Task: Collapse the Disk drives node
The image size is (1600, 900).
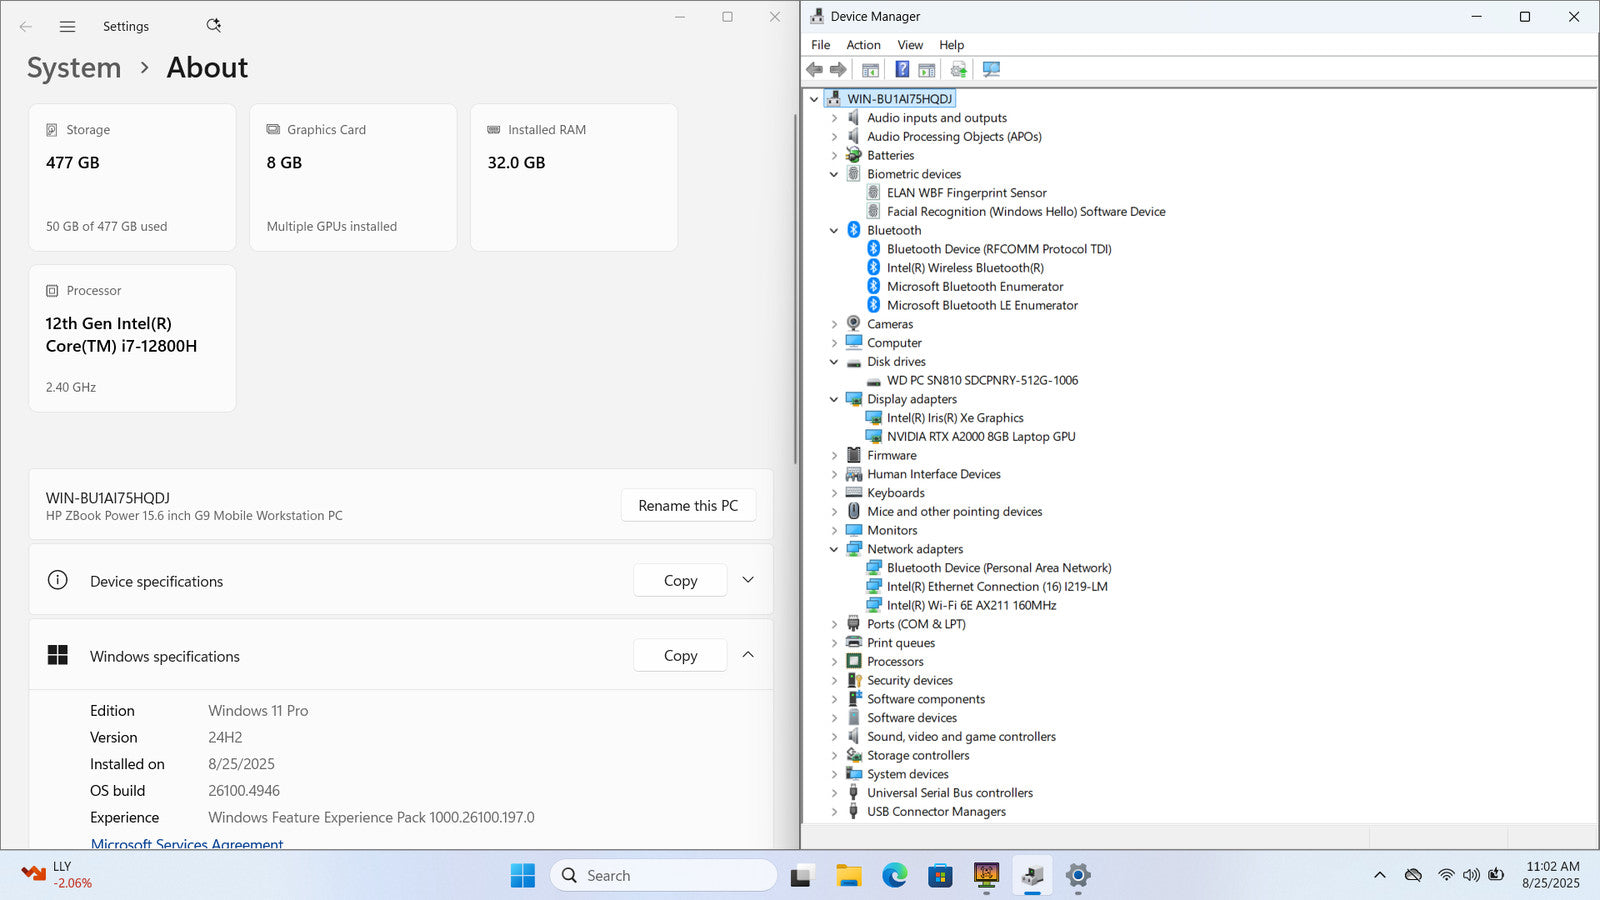Action: [x=834, y=362]
